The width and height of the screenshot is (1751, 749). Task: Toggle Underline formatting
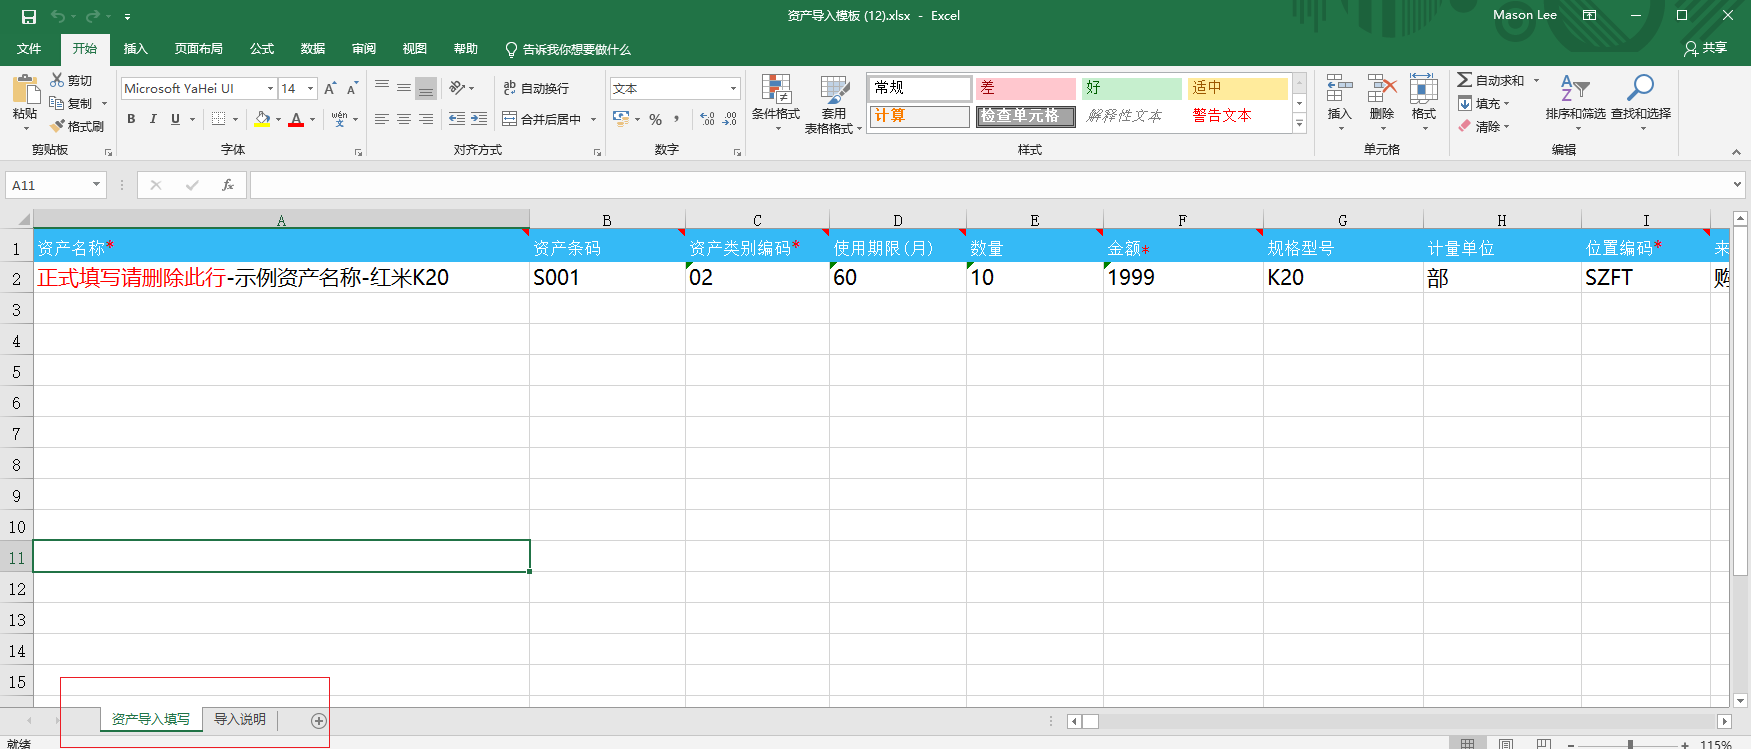(x=176, y=119)
